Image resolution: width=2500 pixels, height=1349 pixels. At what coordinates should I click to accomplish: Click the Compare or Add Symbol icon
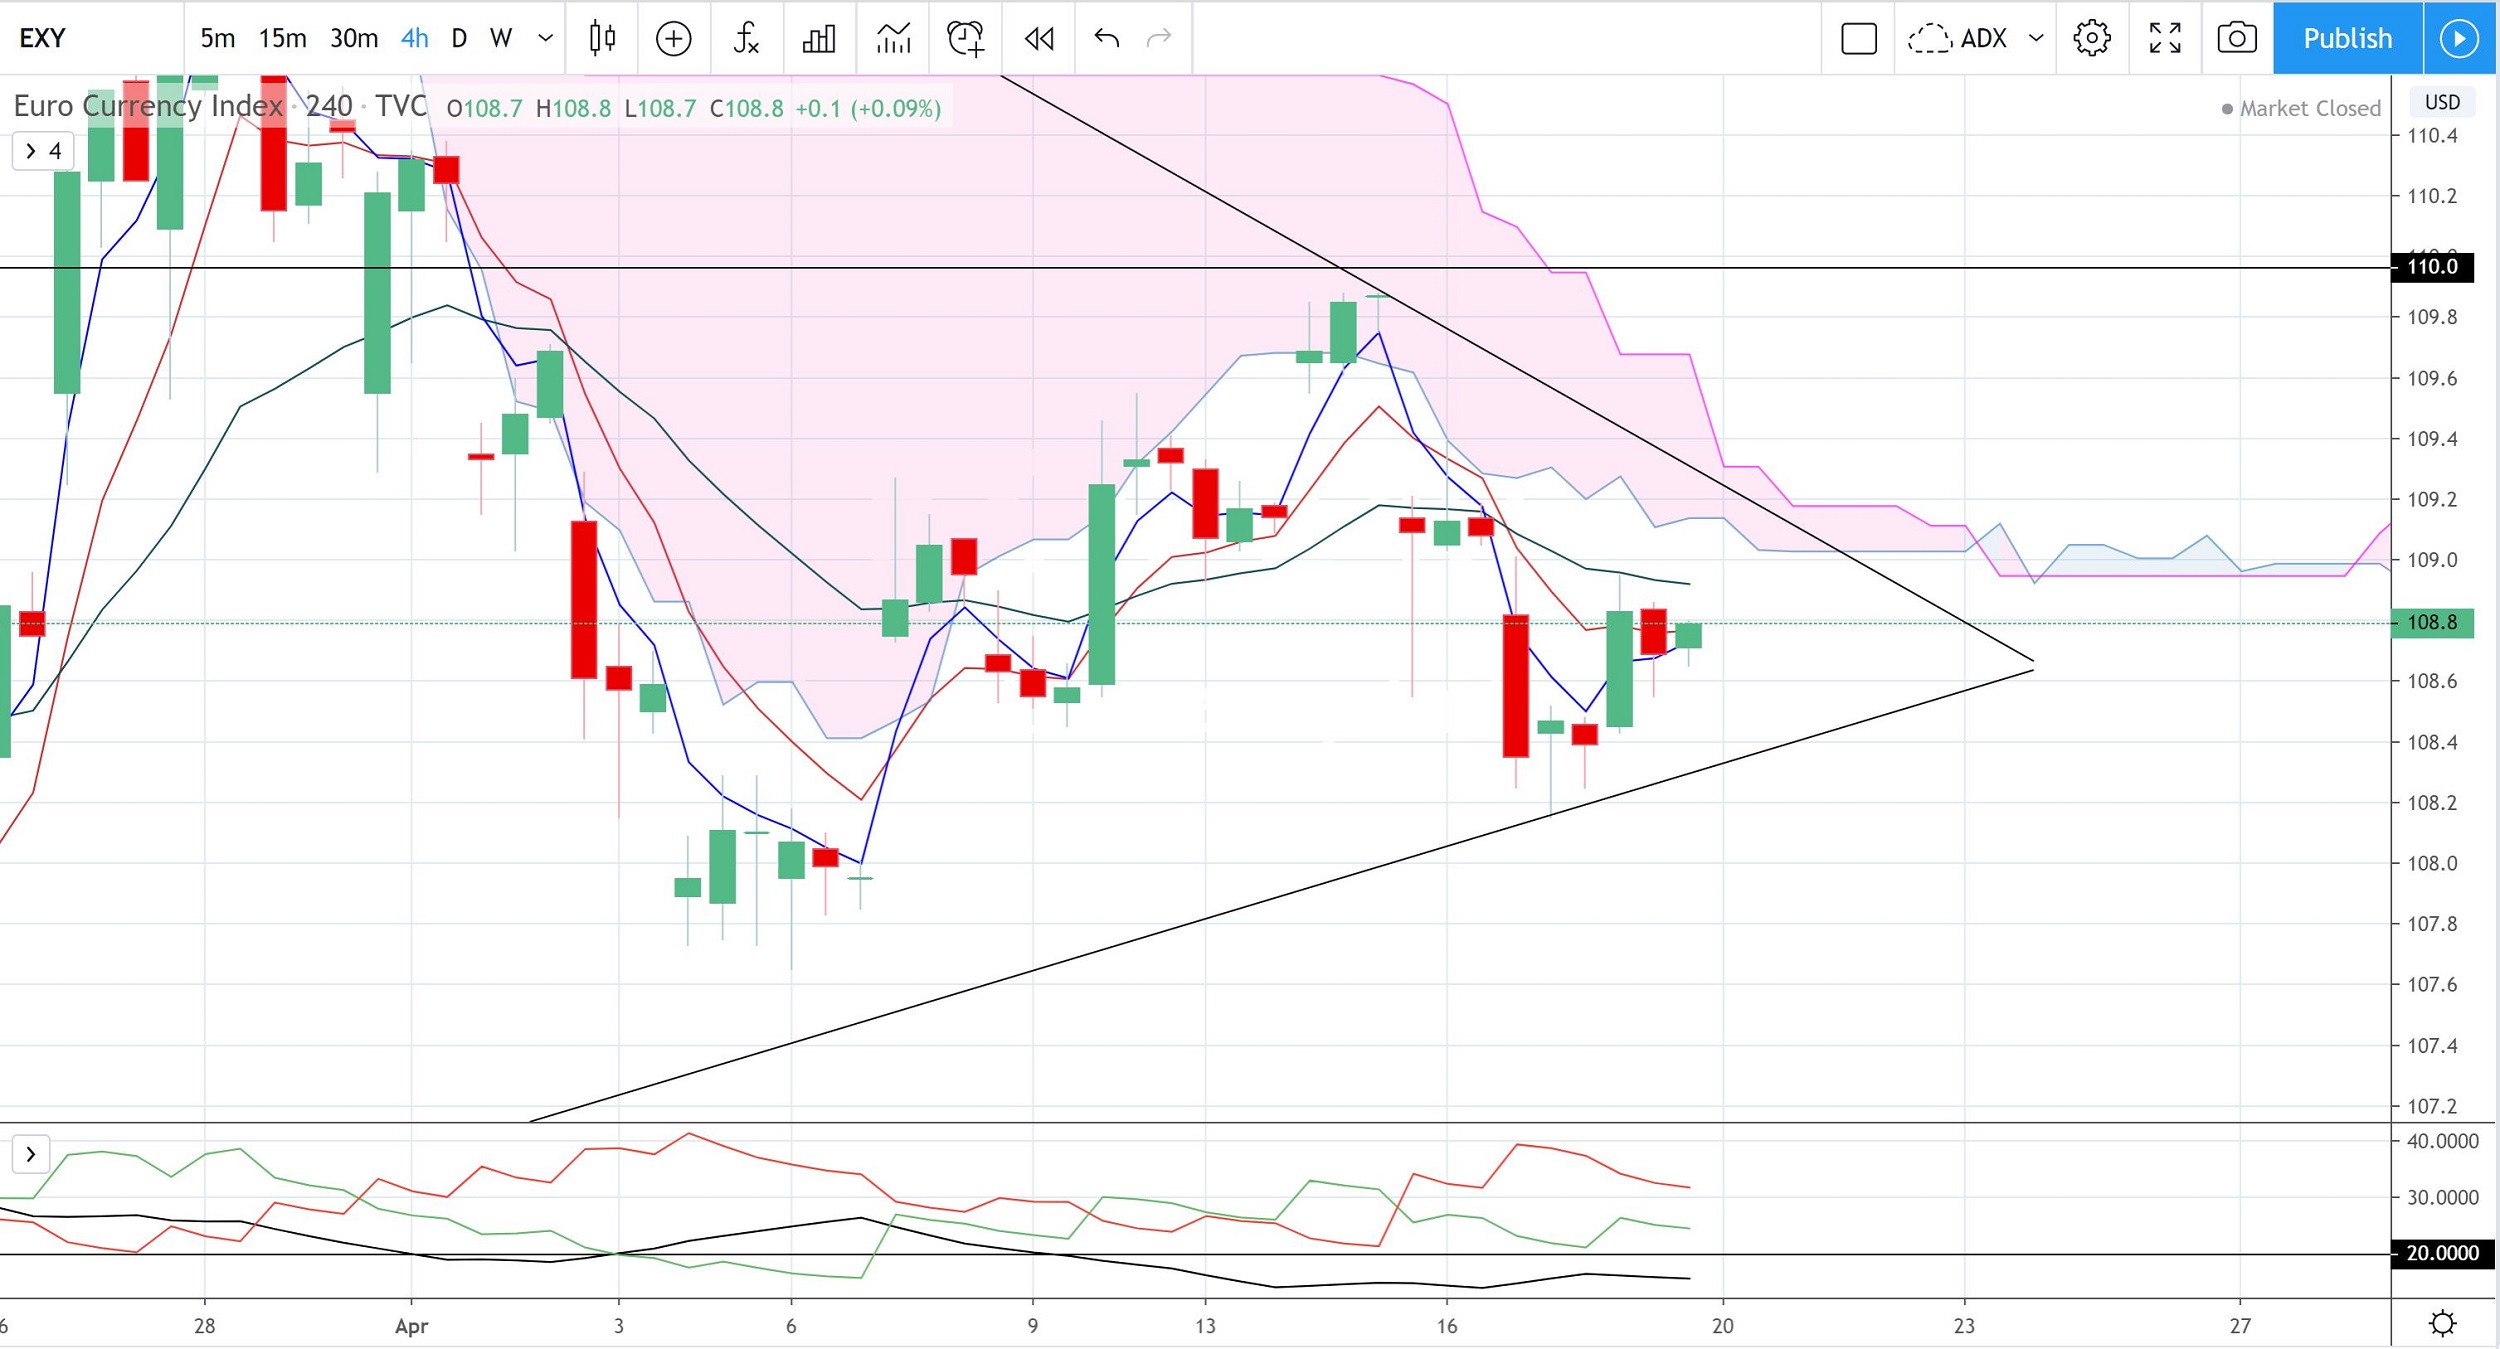tap(673, 38)
